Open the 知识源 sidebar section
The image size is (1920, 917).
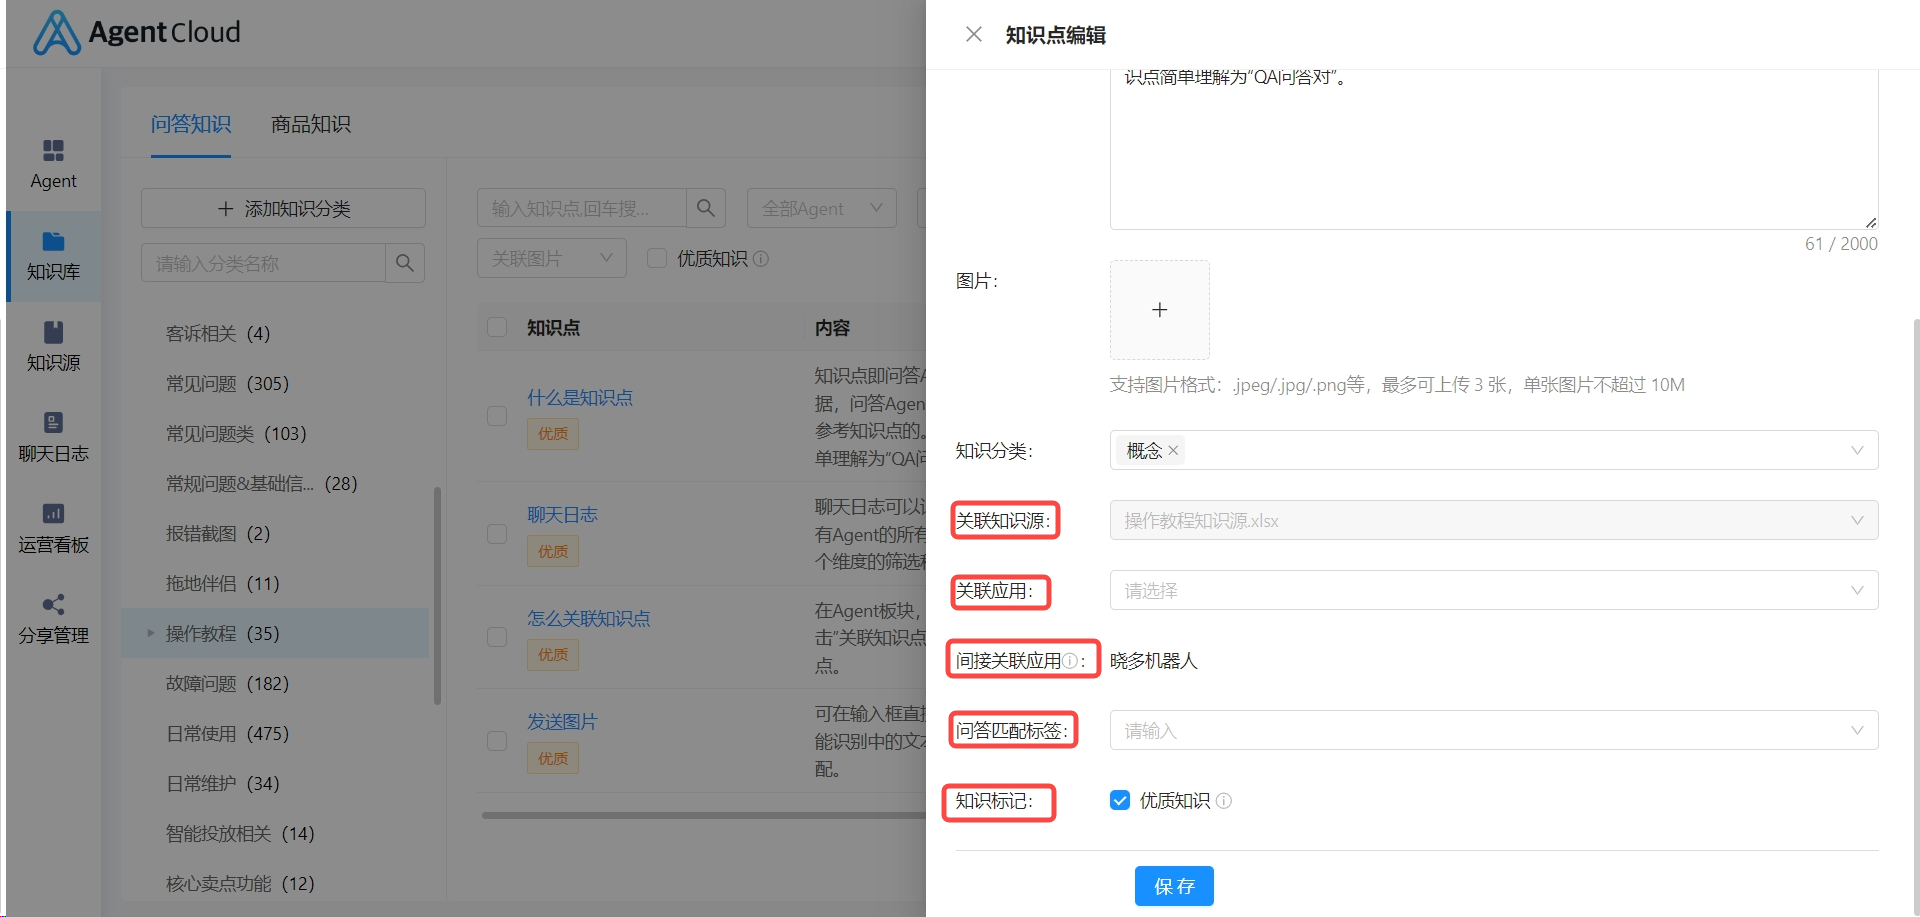pyautogui.click(x=53, y=346)
